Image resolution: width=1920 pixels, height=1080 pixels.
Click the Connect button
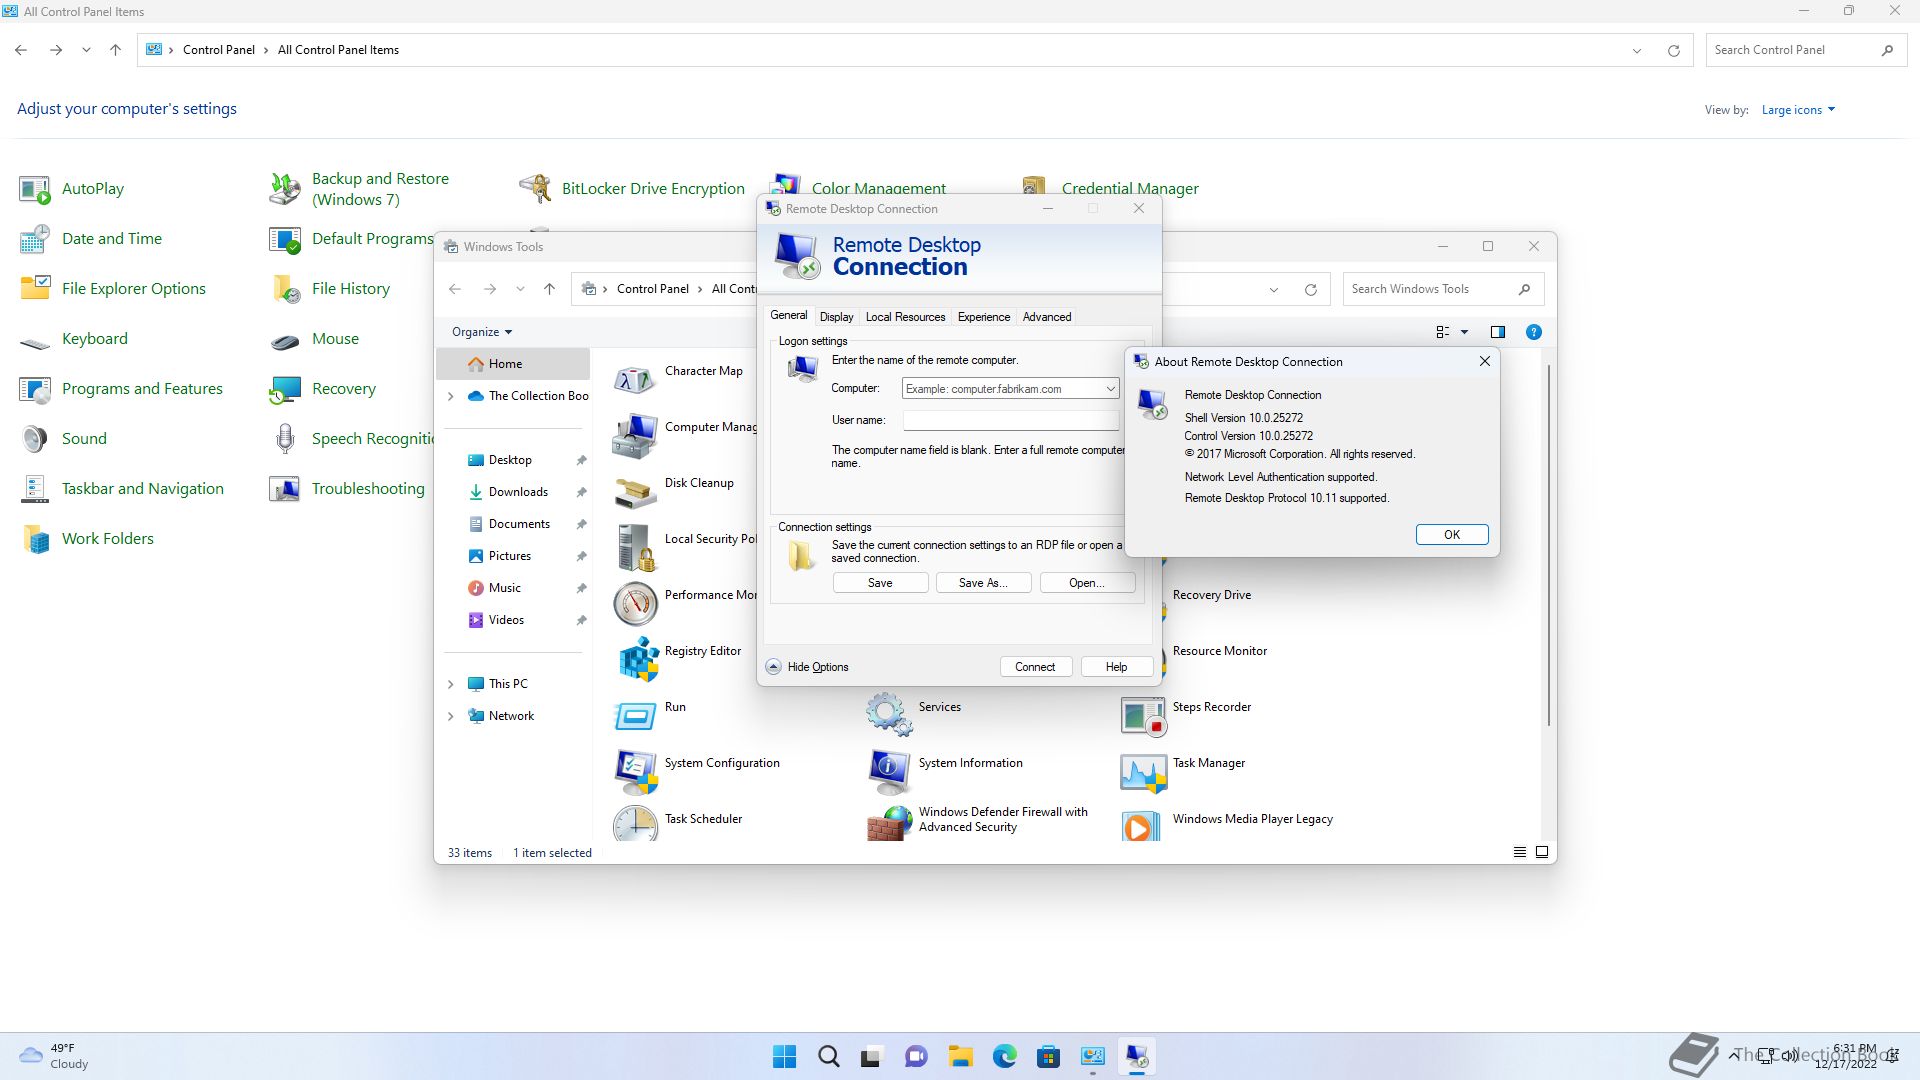pyautogui.click(x=1035, y=667)
